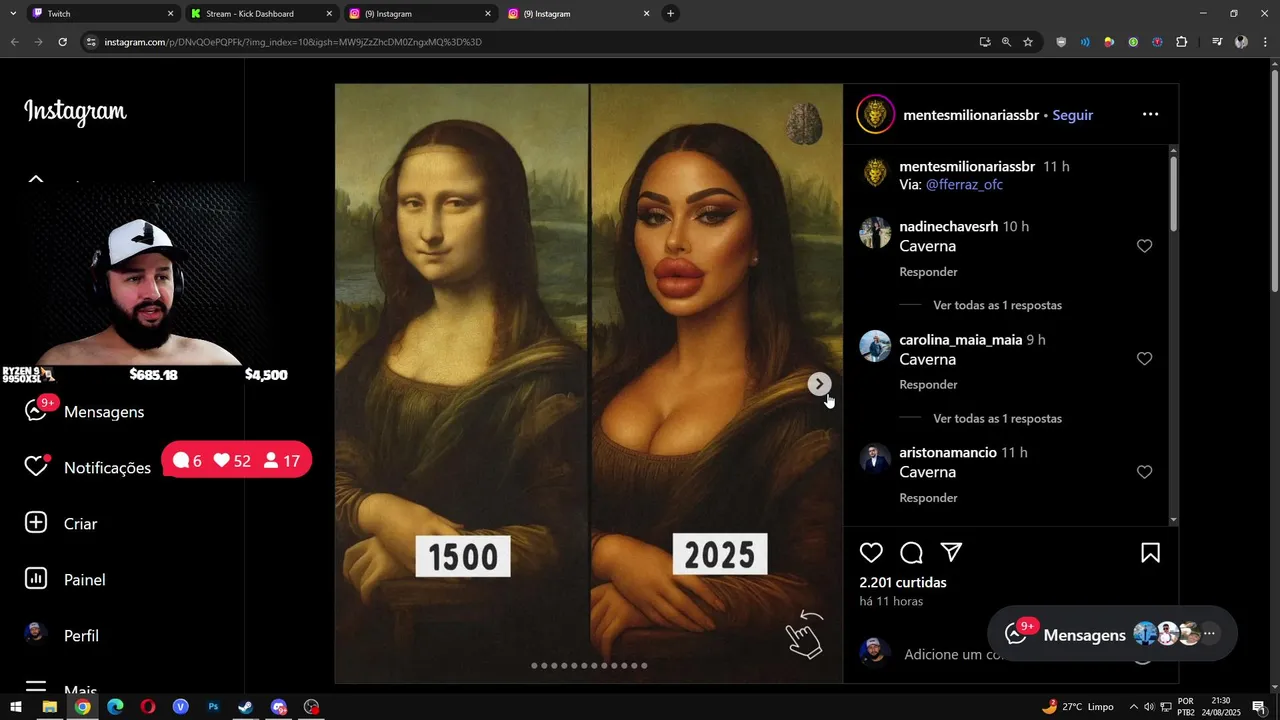The height and width of the screenshot is (720, 1280).
Task: Like nadinechavesrh's Caverna comment
Action: click(x=1144, y=246)
